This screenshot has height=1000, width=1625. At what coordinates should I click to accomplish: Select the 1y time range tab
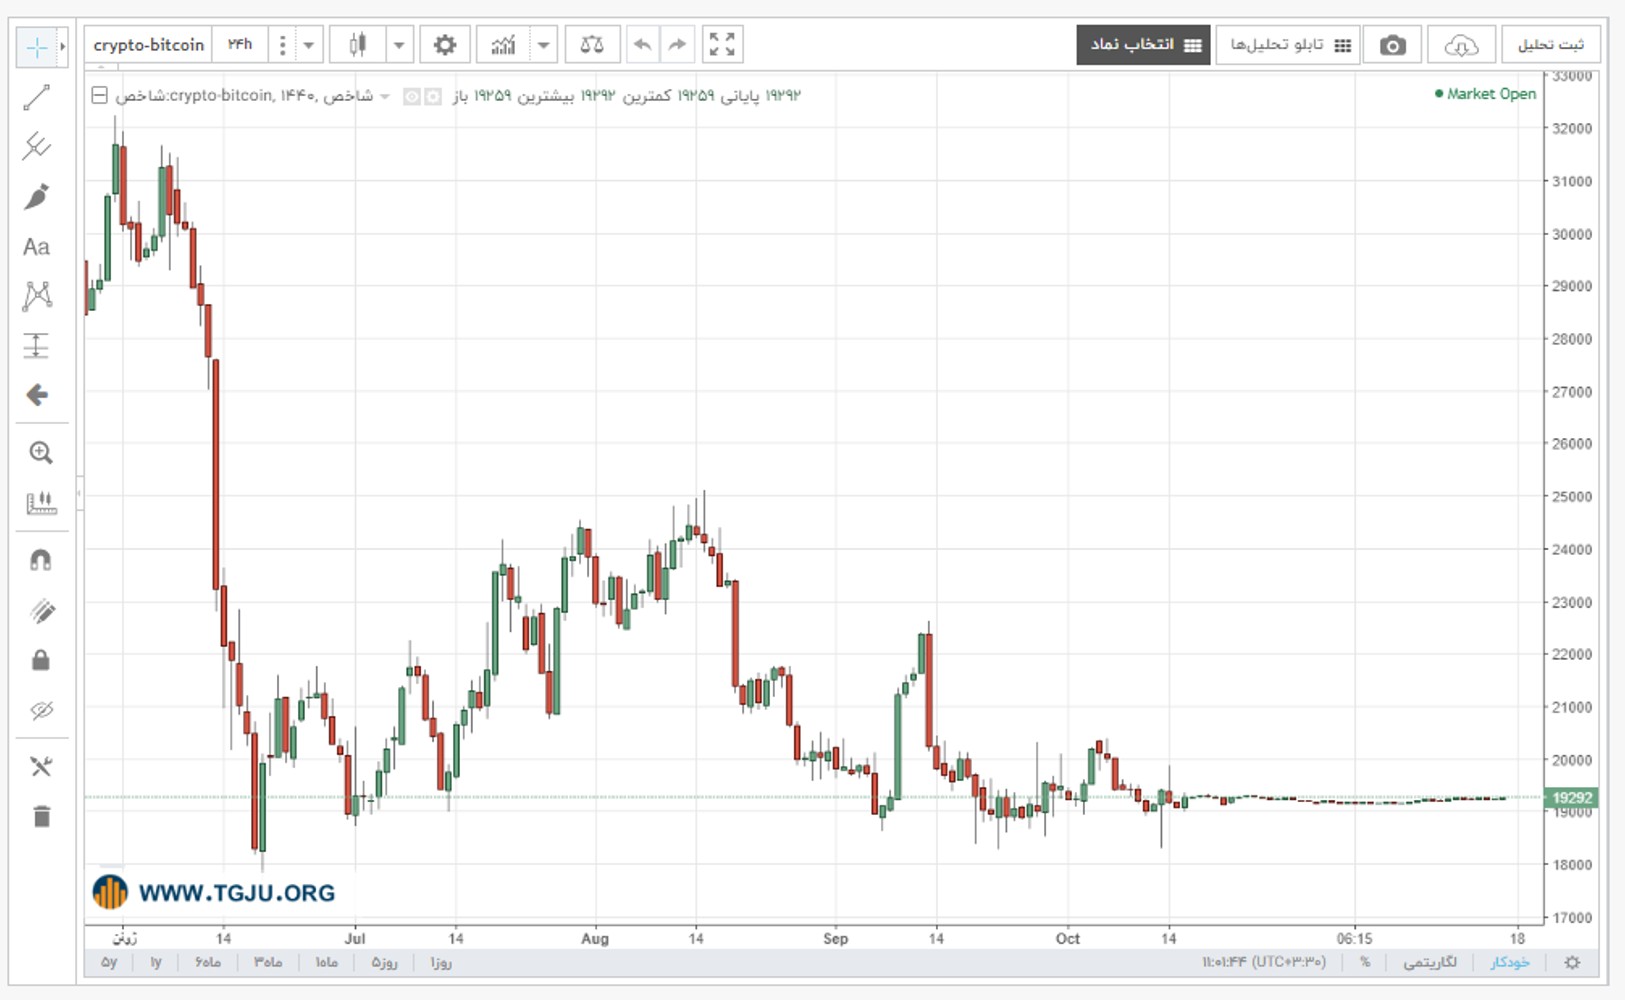click(x=156, y=962)
